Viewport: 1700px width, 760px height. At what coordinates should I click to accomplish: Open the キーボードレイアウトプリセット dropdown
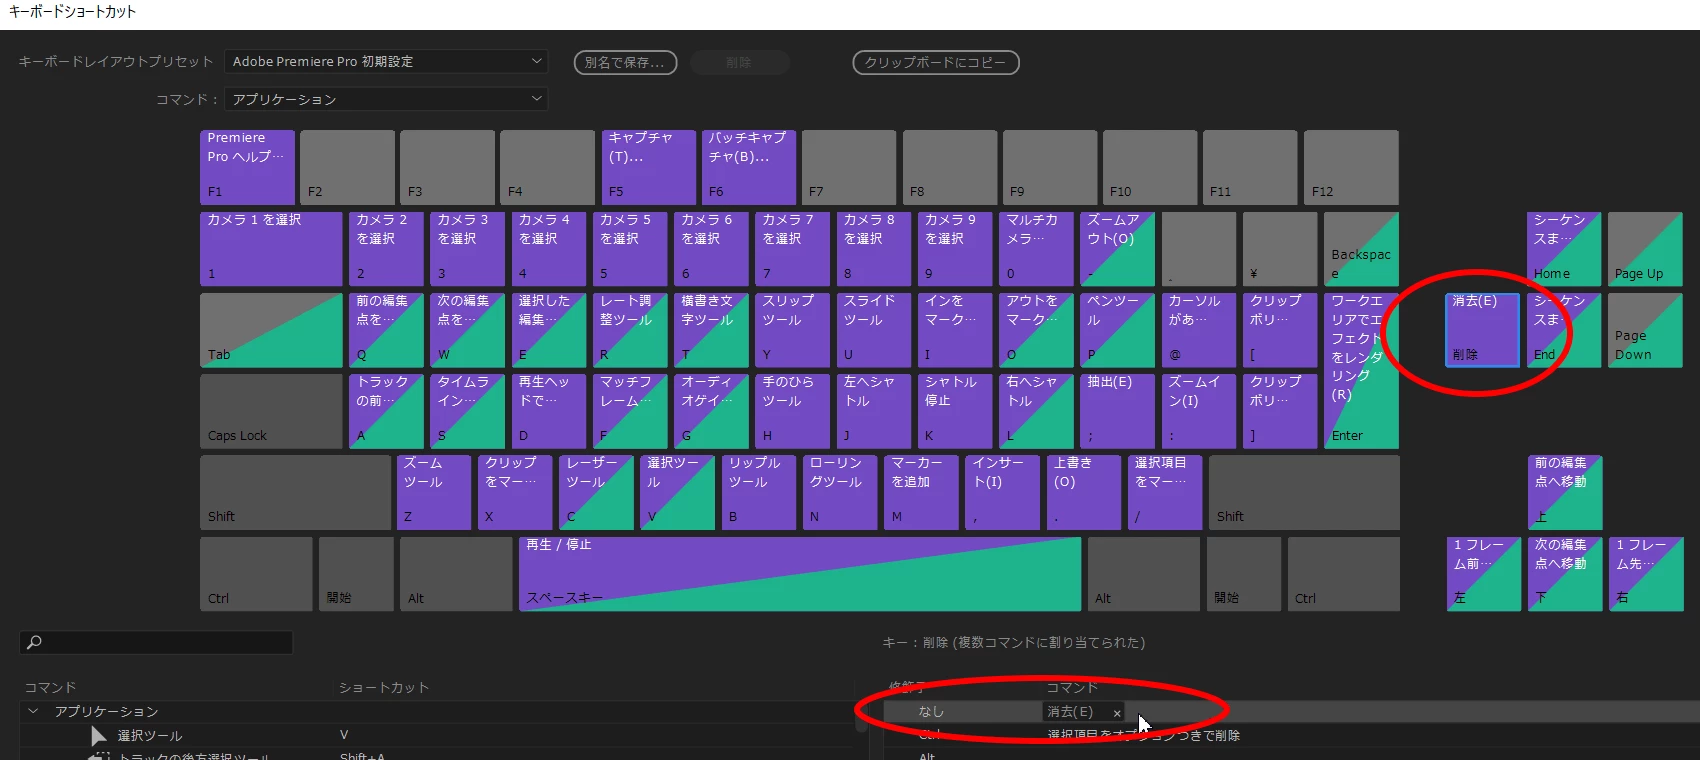click(386, 62)
